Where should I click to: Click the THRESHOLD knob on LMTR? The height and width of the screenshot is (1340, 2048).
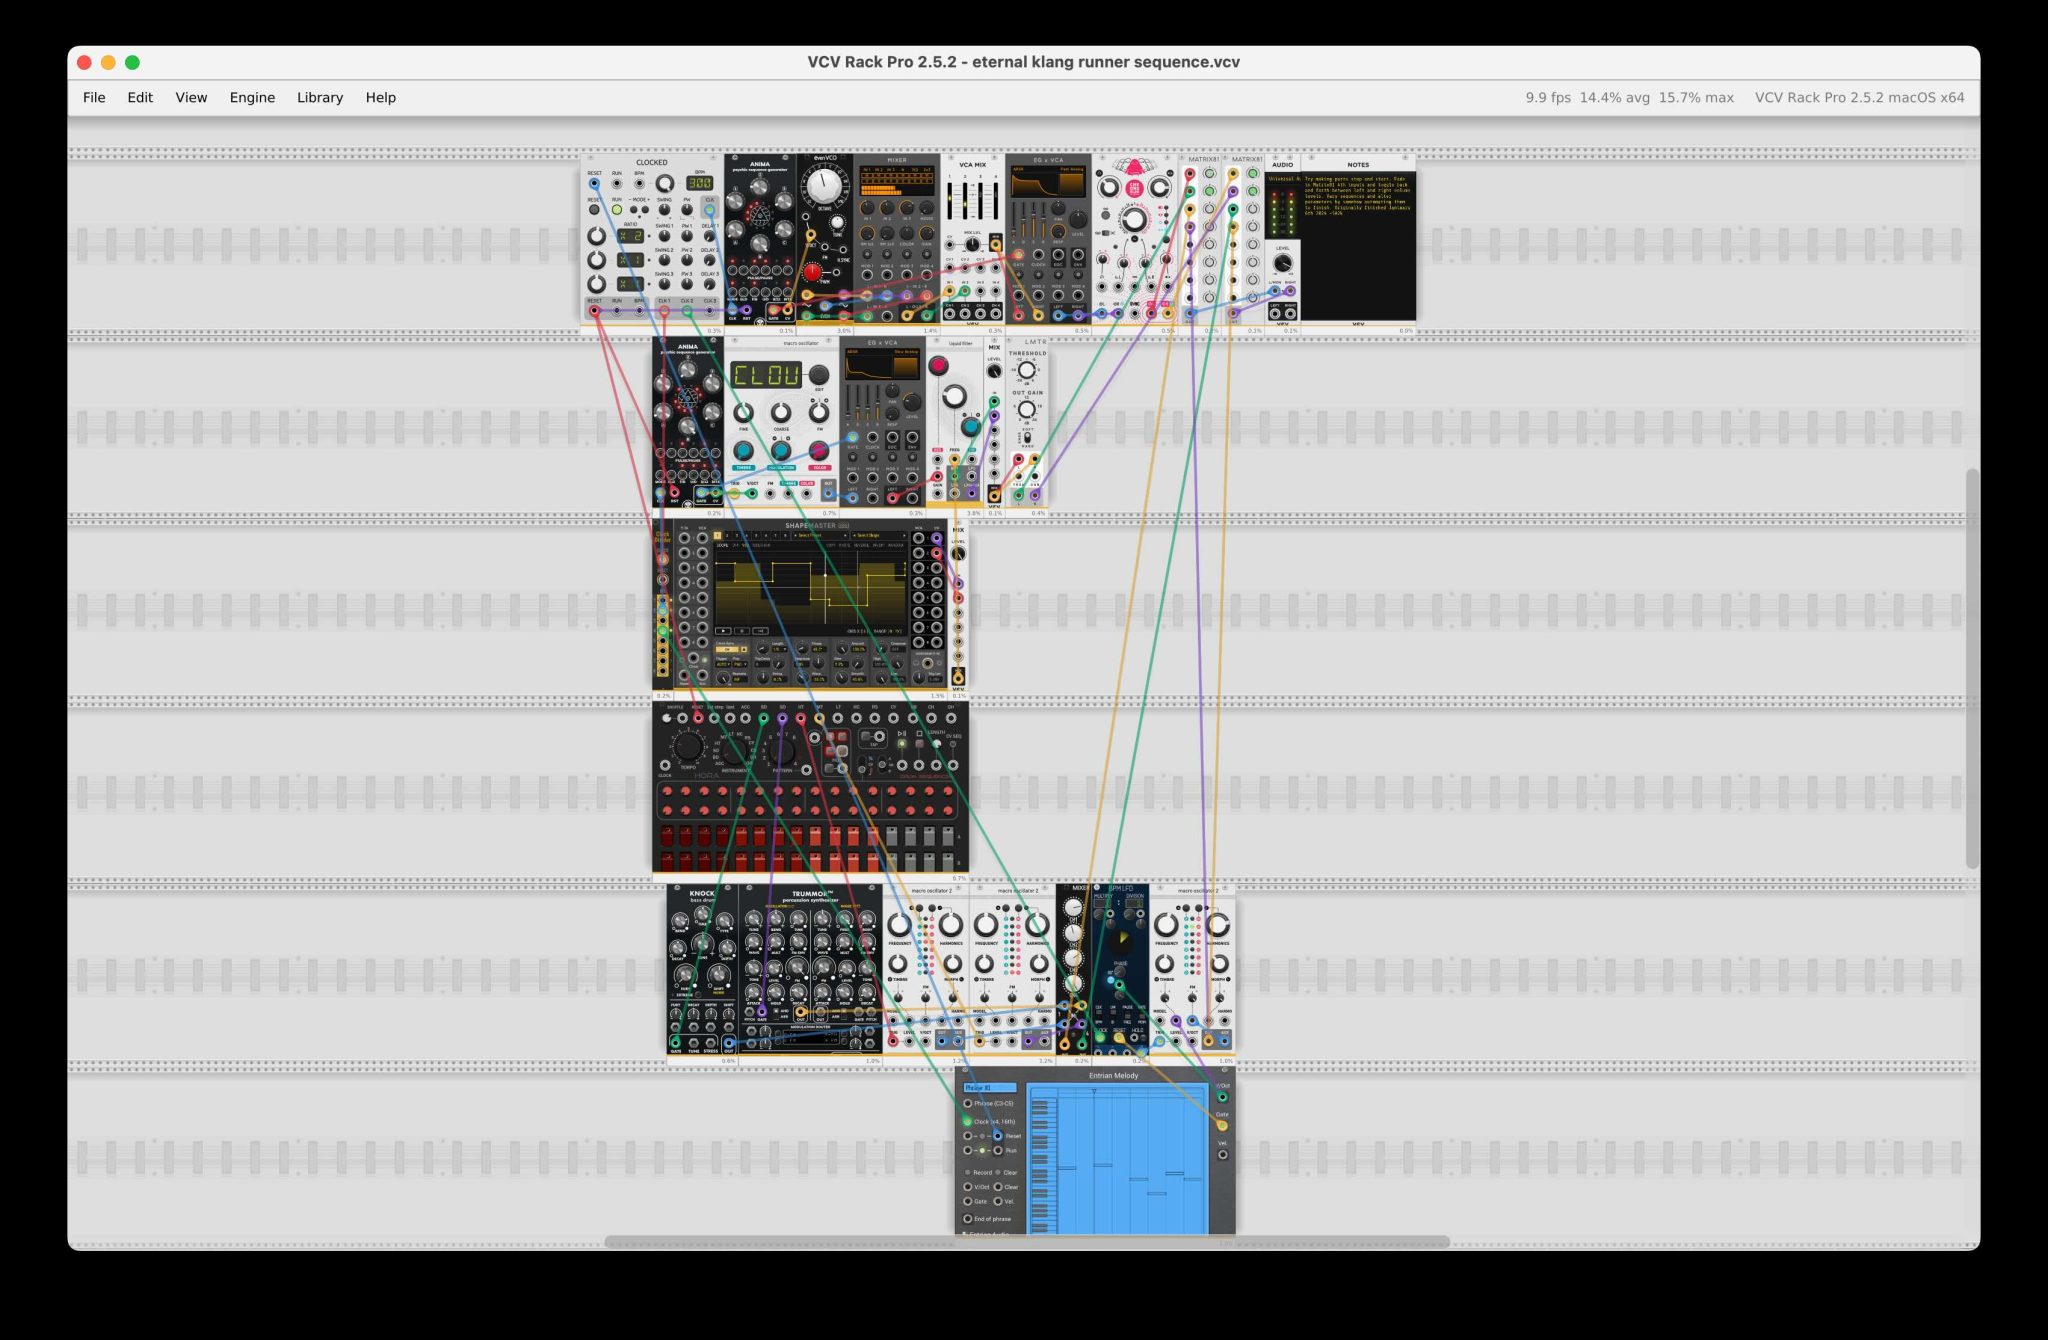point(1027,370)
